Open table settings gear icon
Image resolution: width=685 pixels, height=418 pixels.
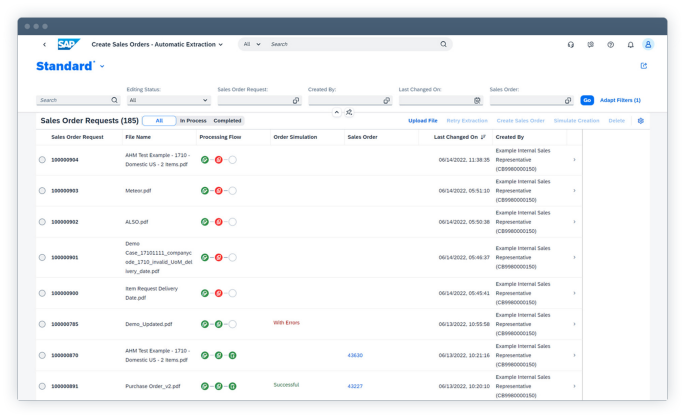click(641, 121)
